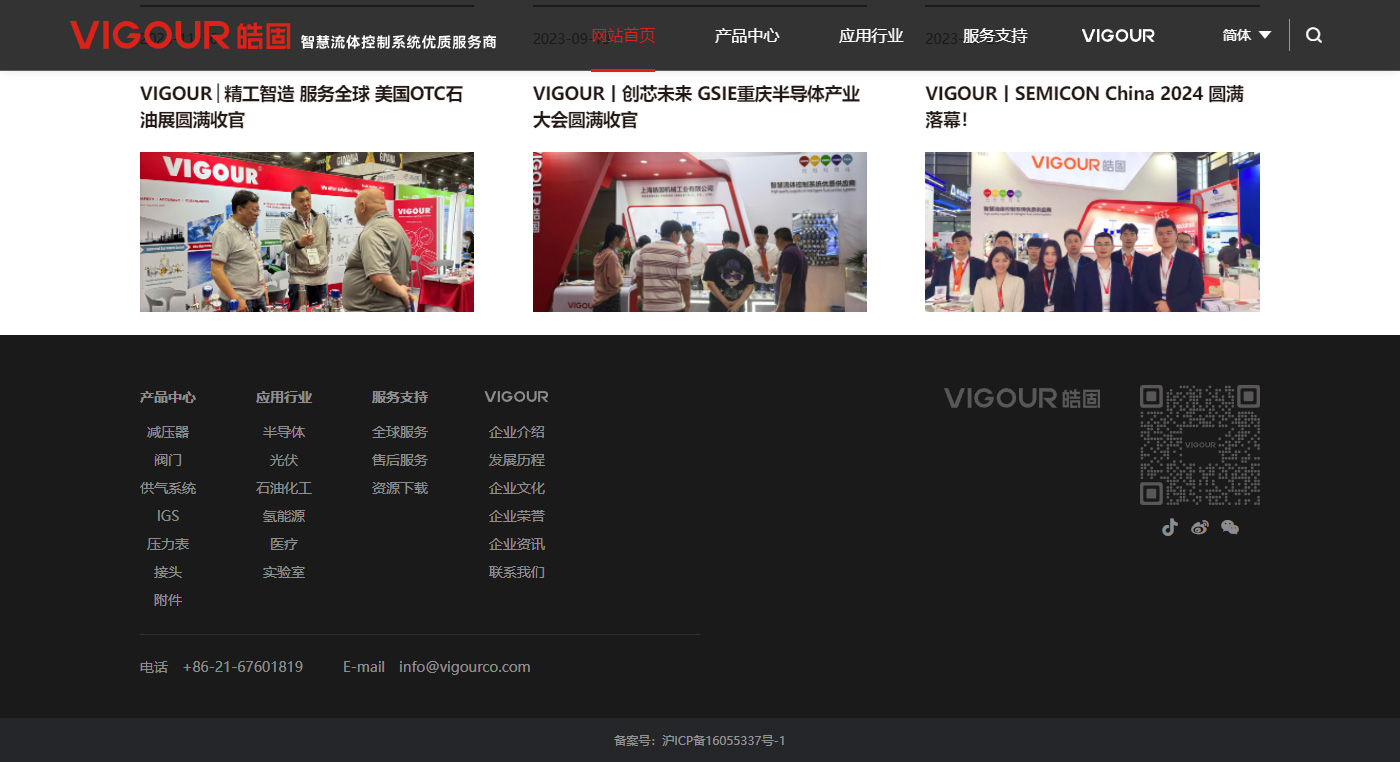The image size is (1400, 762).
Task: Go to 网站首页 in the navigation bar
Action: coord(623,36)
